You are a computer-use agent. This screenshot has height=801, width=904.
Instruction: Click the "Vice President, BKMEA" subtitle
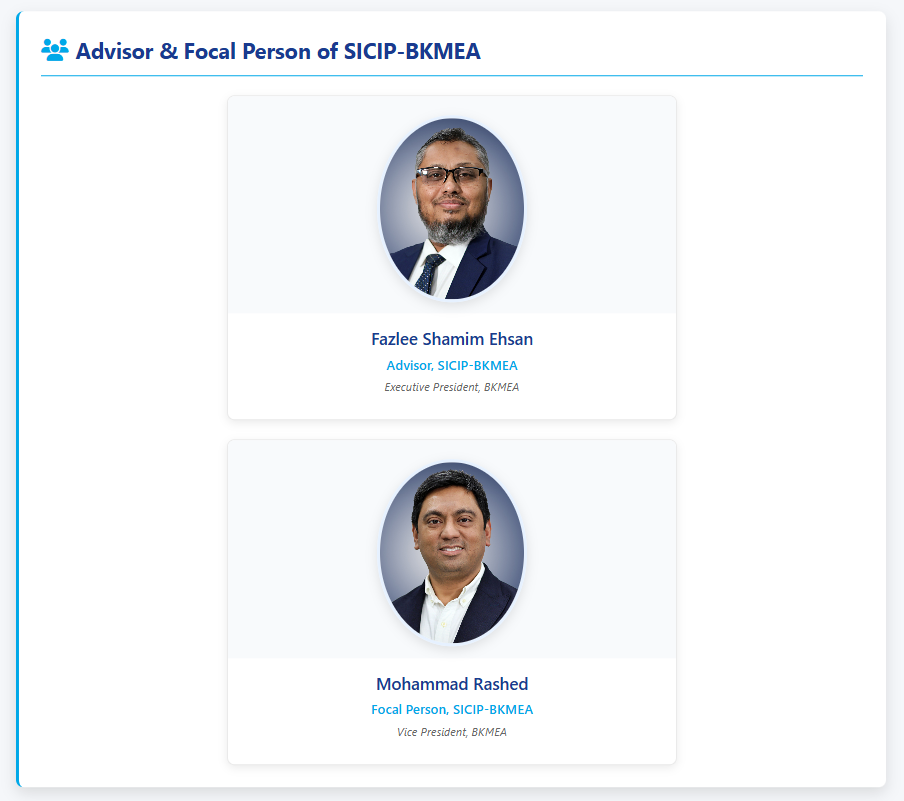(452, 732)
